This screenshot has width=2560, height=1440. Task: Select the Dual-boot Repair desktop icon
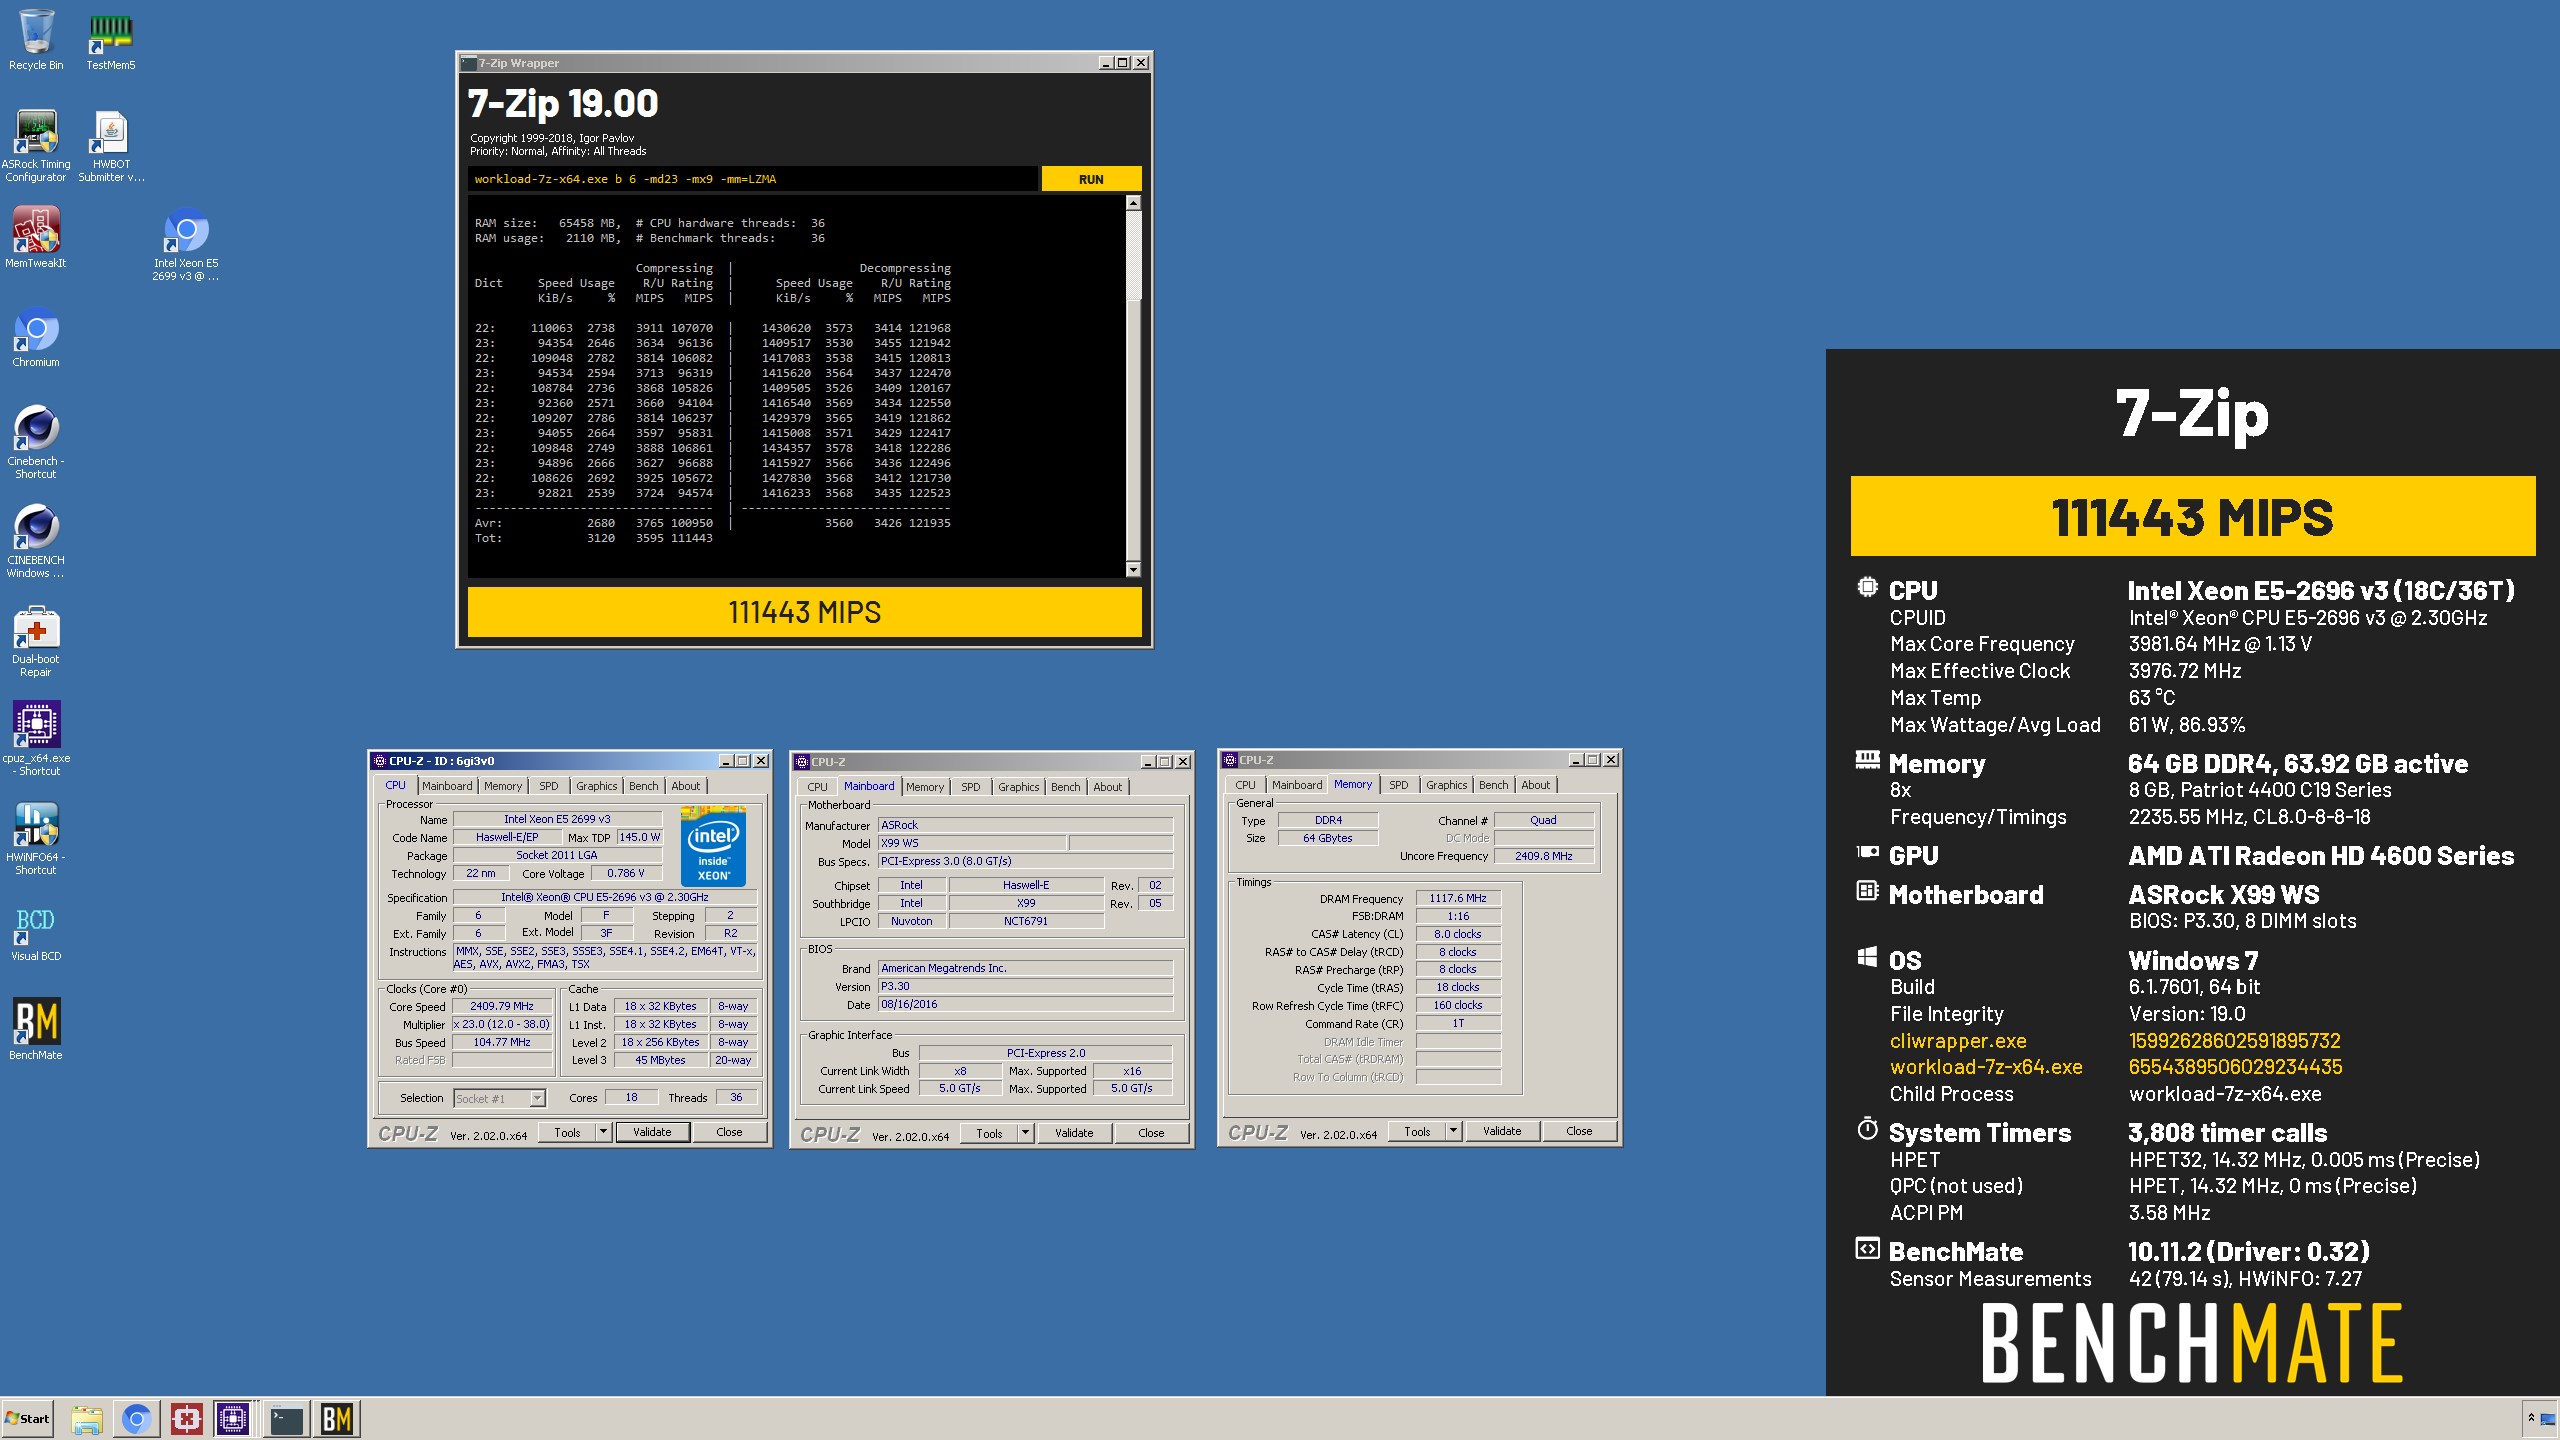(36, 640)
